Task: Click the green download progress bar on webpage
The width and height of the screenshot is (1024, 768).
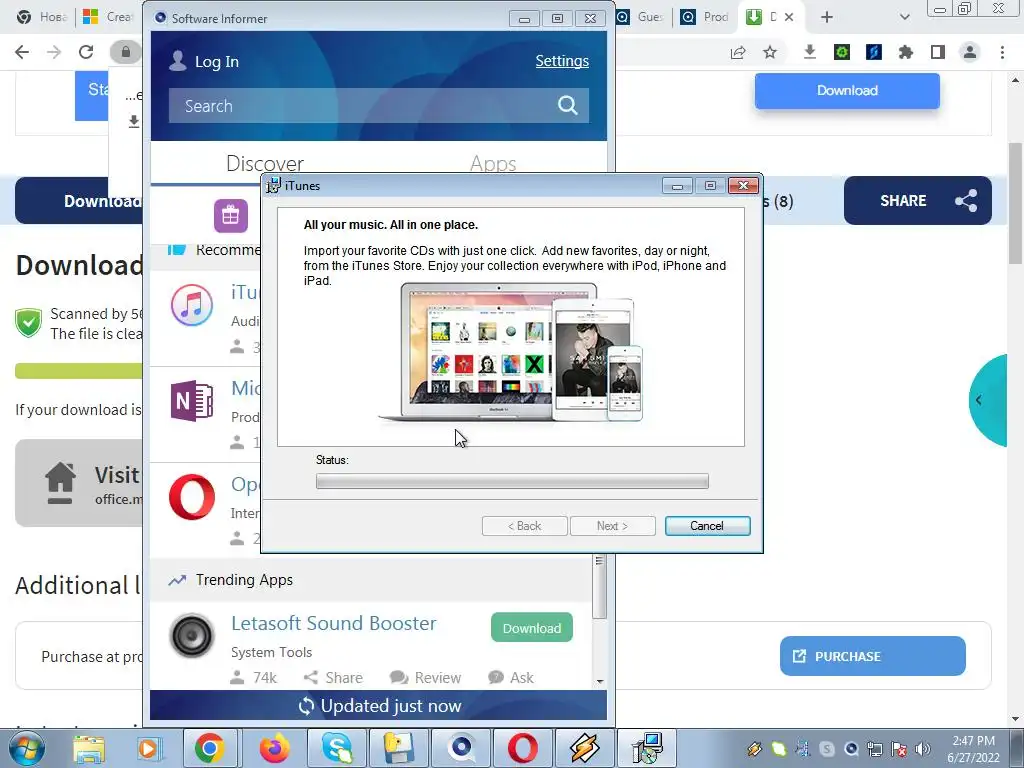Action: click(x=78, y=371)
